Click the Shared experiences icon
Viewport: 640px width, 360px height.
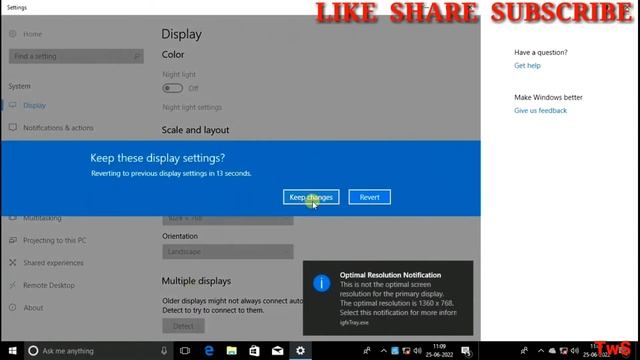tap(13, 263)
